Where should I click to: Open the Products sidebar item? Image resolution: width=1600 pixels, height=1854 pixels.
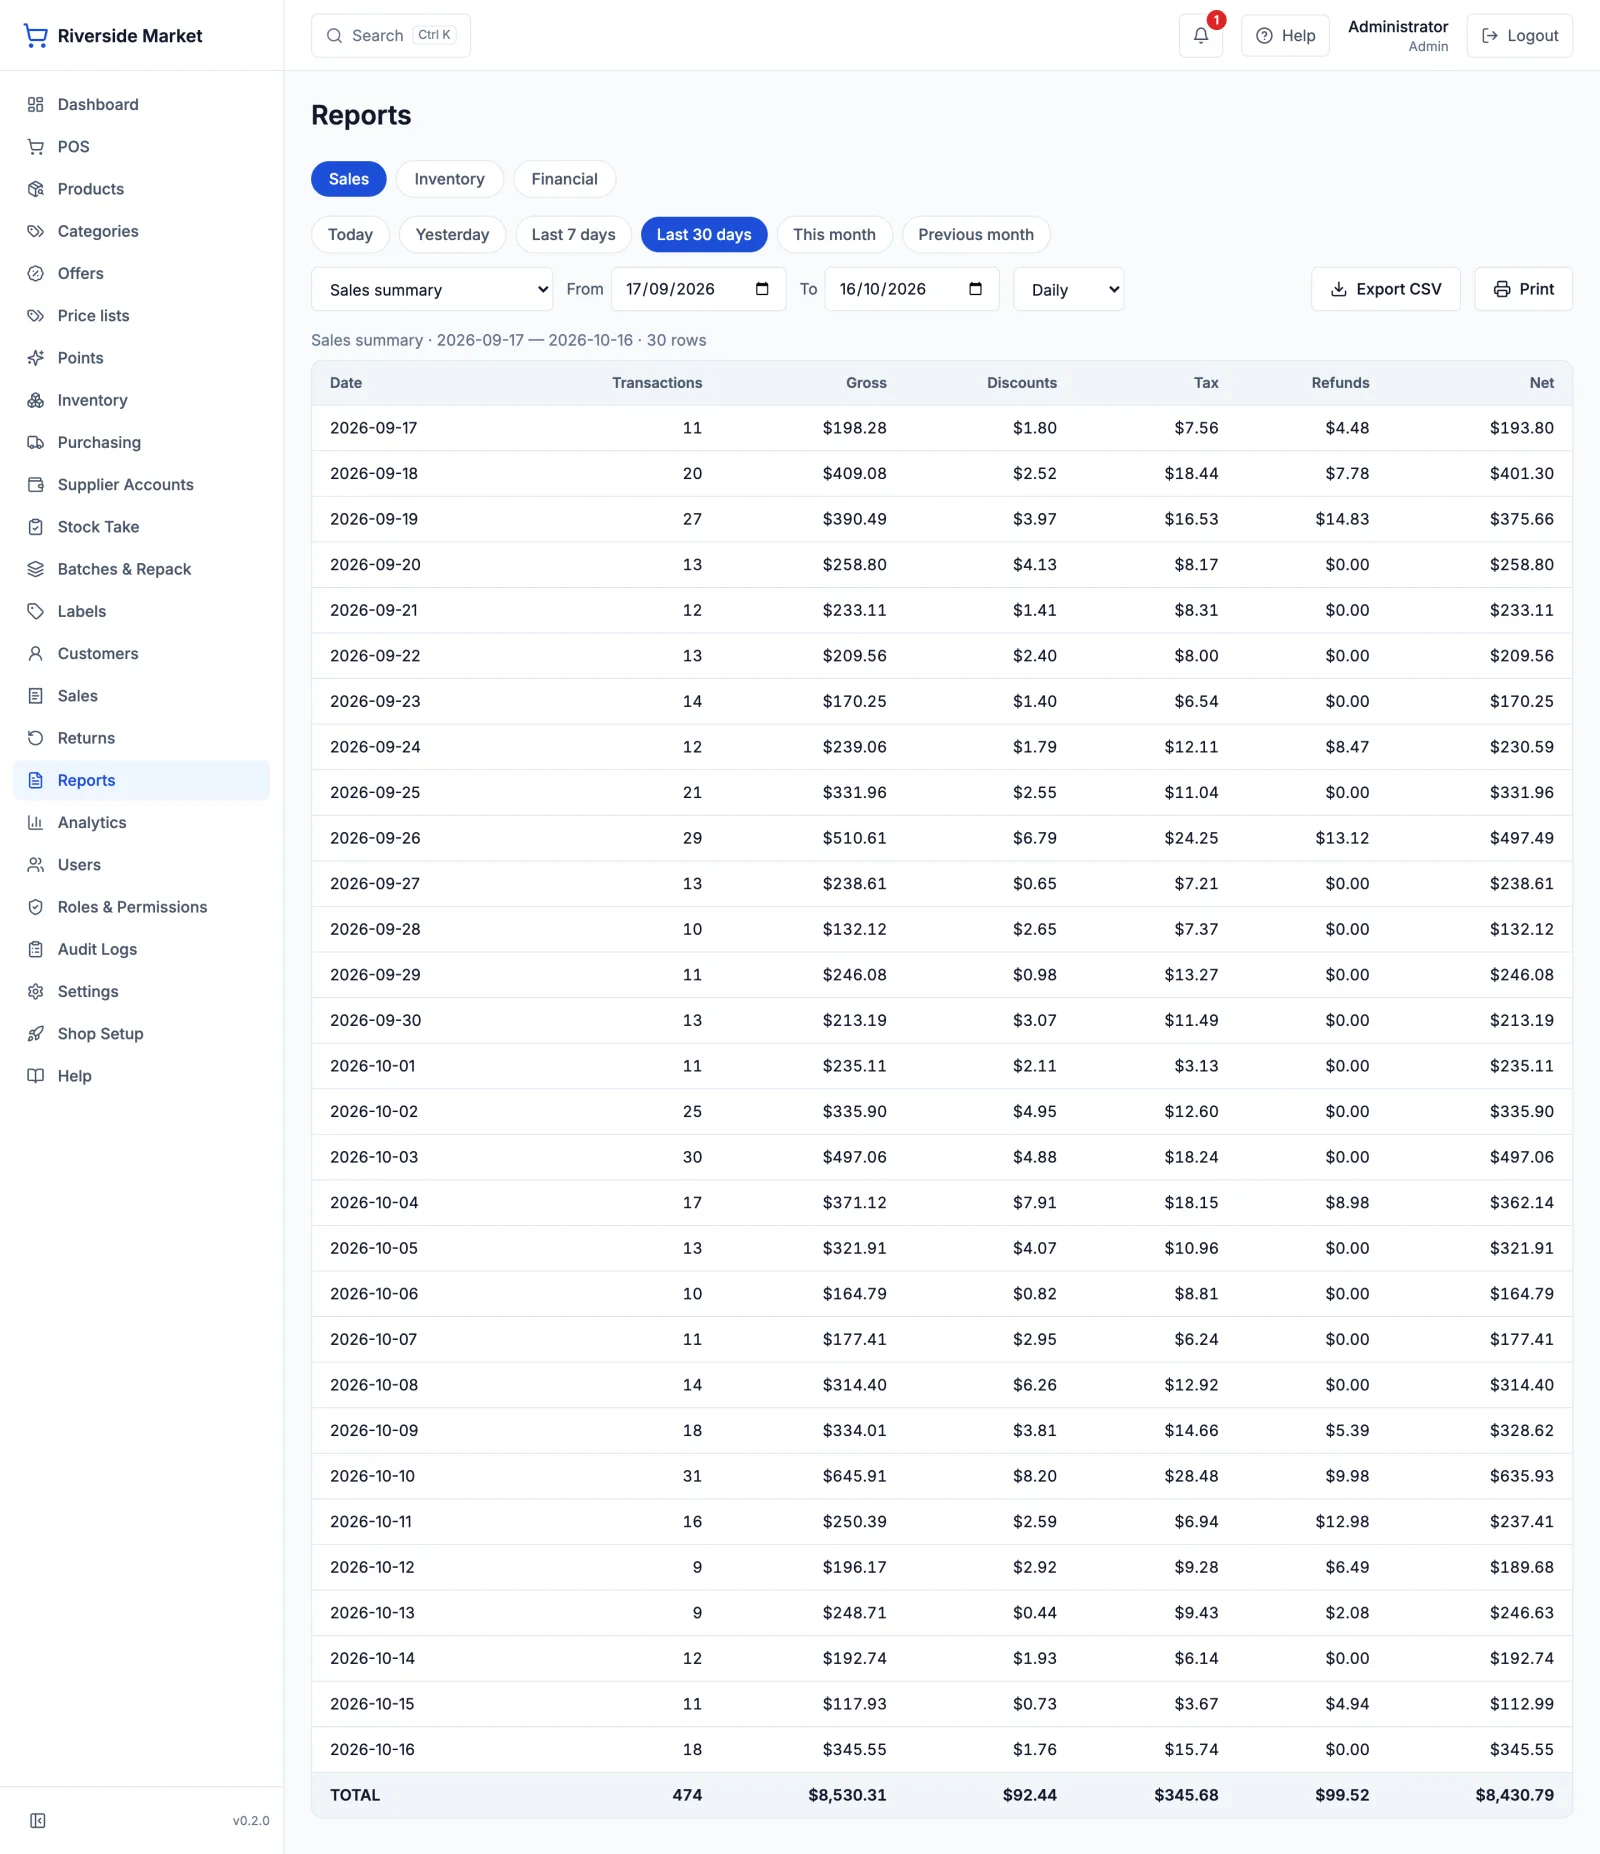point(142,189)
